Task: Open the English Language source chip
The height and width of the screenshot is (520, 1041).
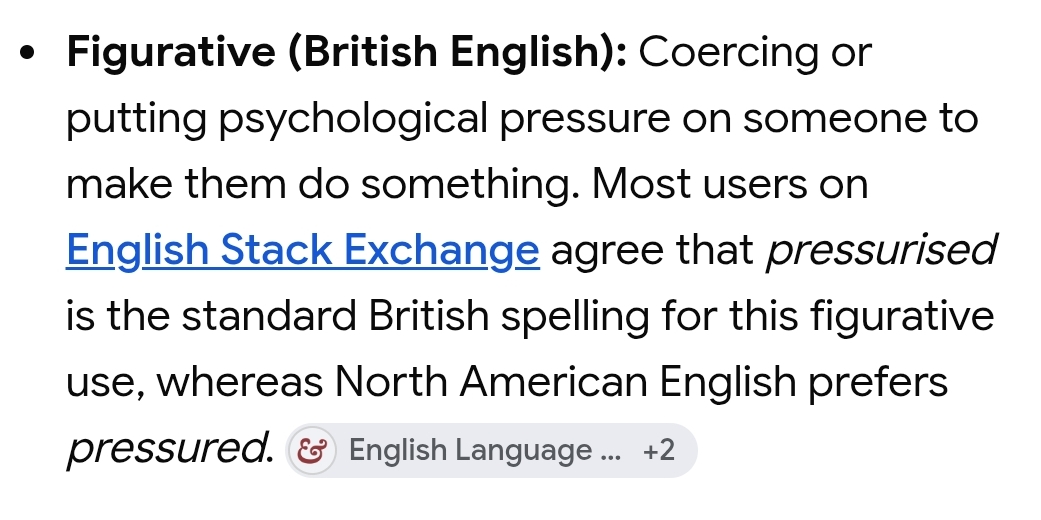Action: [491, 450]
